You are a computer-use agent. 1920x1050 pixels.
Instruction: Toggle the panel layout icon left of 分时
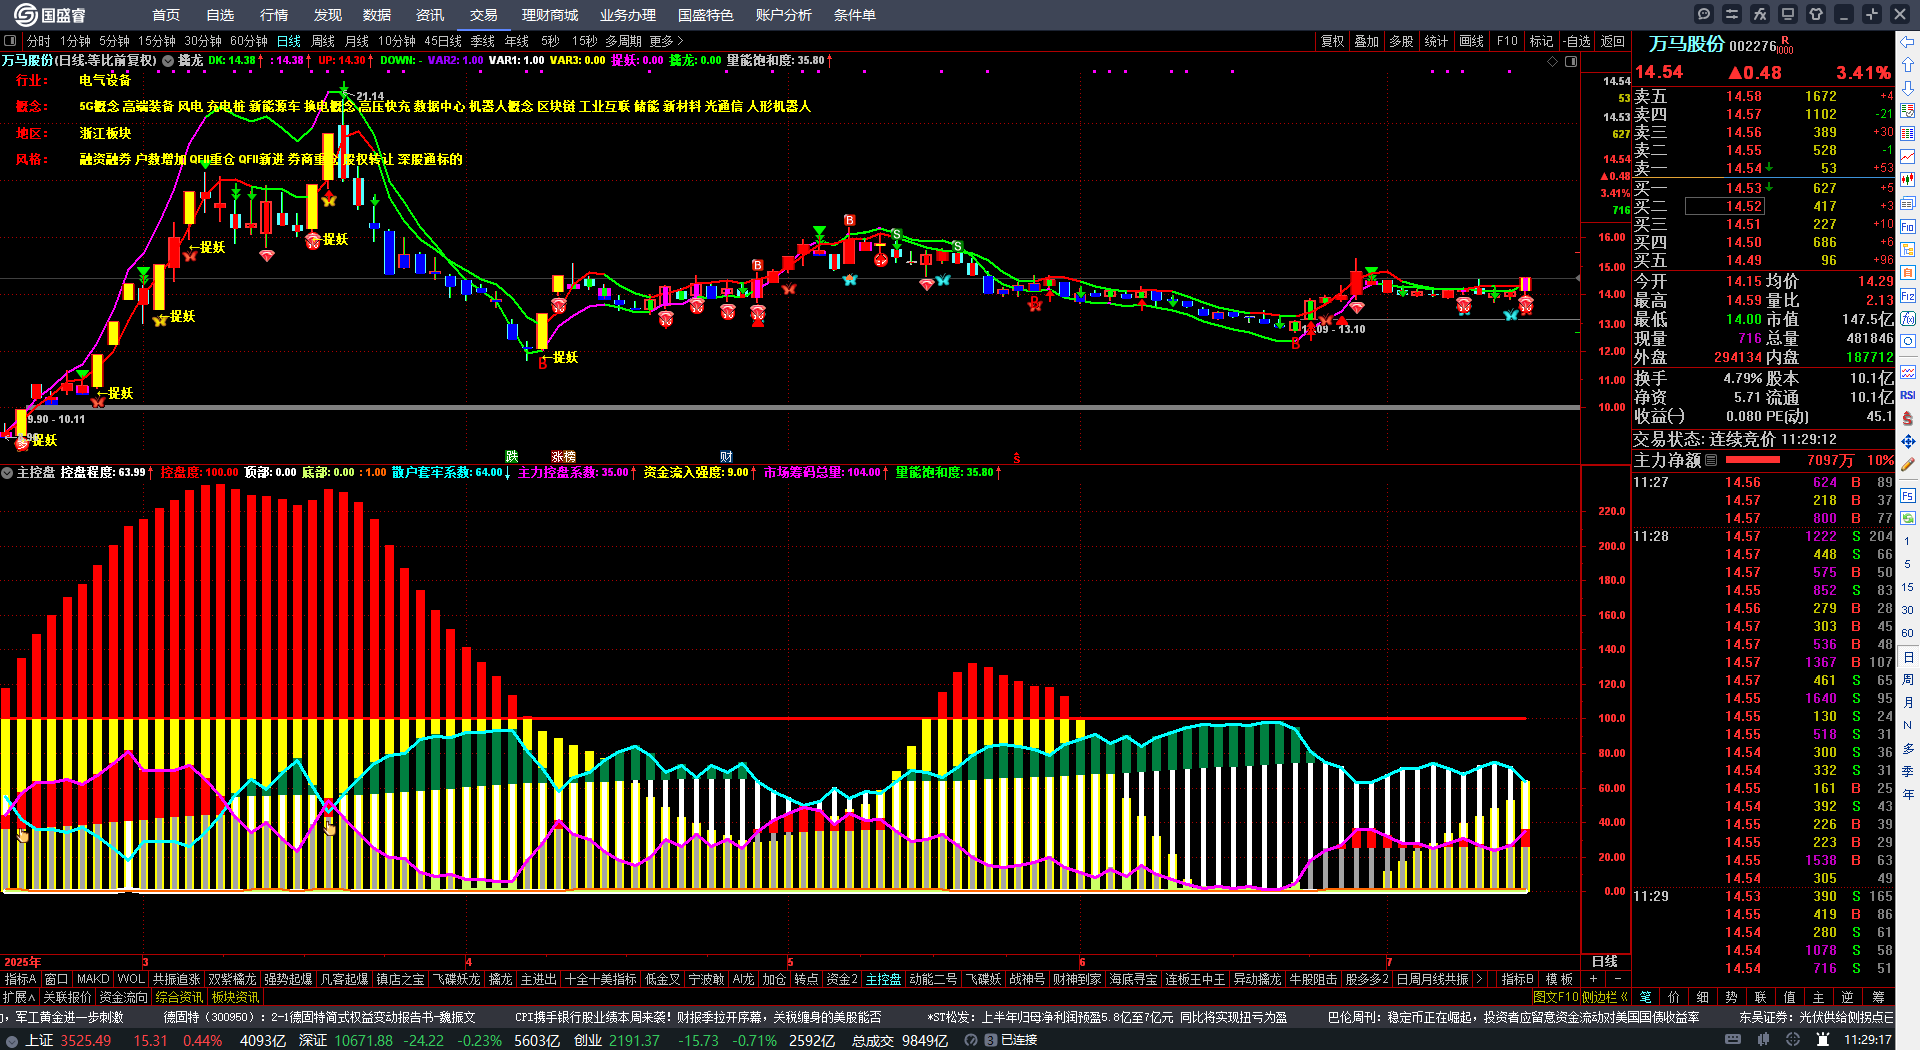10,41
